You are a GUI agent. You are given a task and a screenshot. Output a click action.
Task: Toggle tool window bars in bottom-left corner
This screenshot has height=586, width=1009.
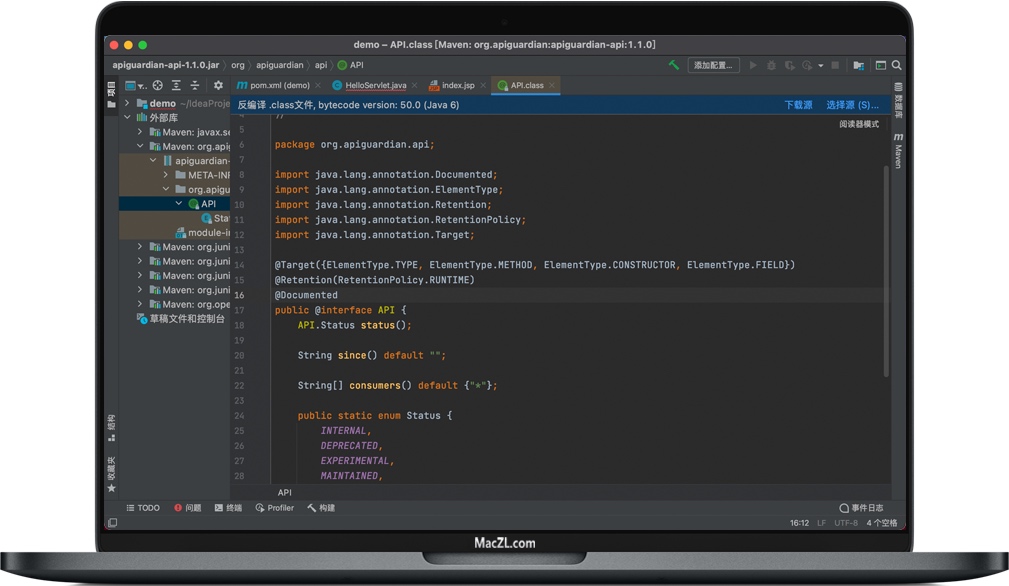pos(112,523)
